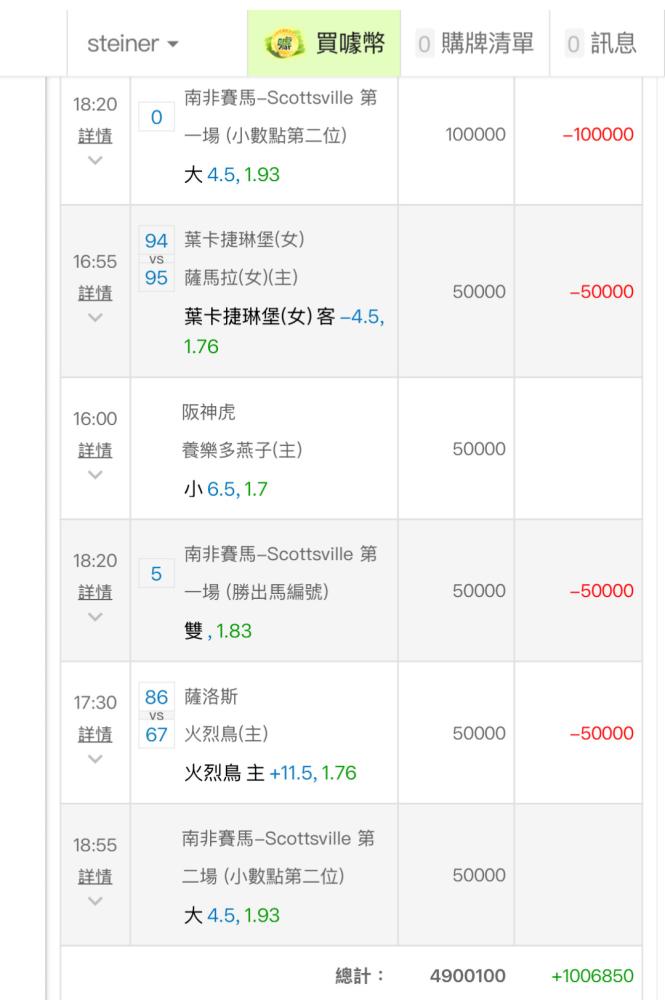Viewport: 665px width, 1000px height.
Task: Open 詳情 for the 16:00 阪神虎 bet
Action: click(95, 450)
